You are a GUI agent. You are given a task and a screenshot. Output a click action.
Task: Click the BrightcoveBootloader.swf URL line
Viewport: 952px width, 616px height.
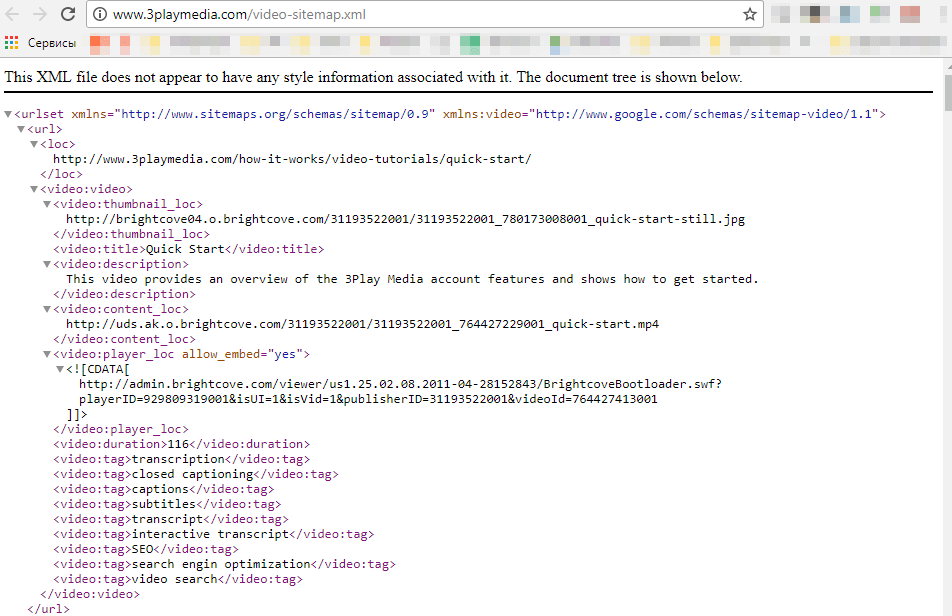tap(400, 384)
